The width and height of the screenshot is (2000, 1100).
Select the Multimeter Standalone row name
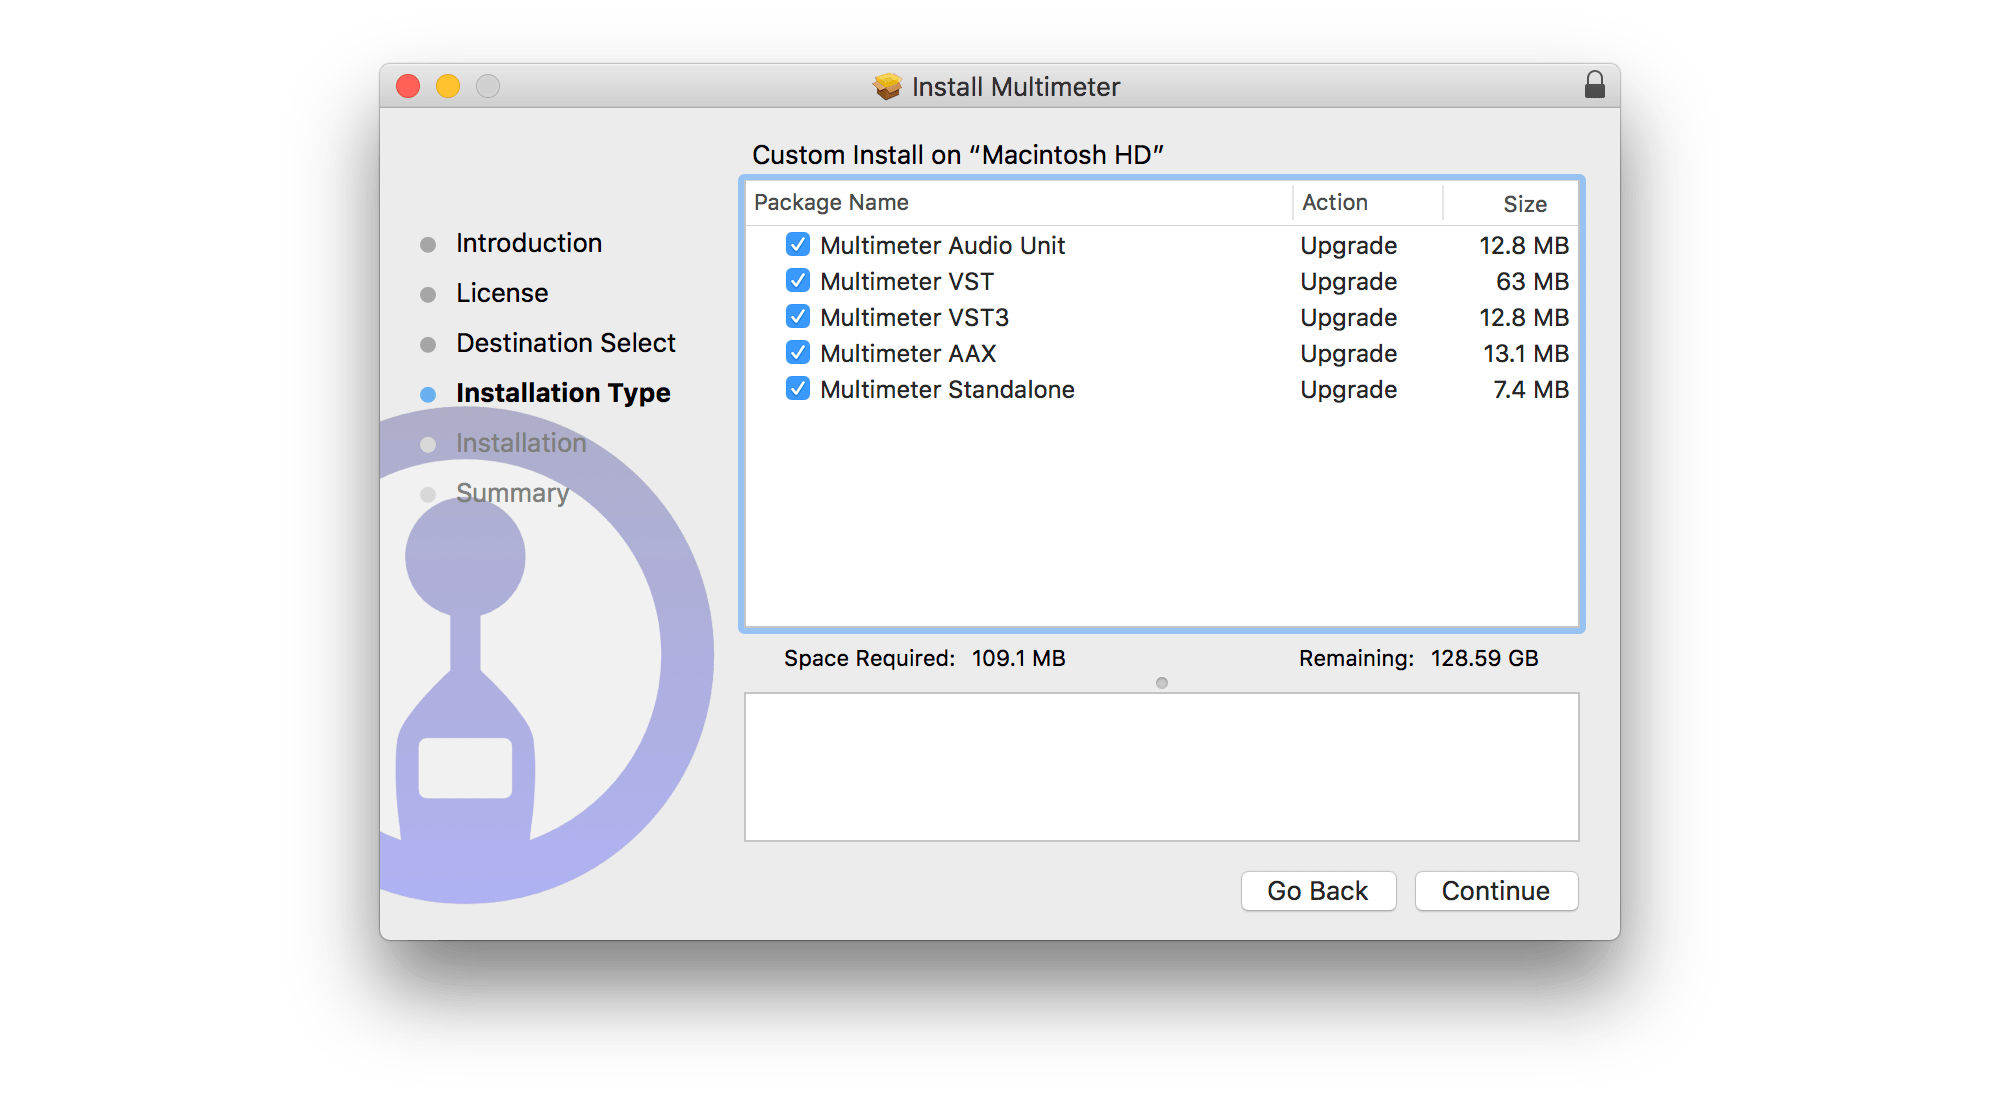947,389
